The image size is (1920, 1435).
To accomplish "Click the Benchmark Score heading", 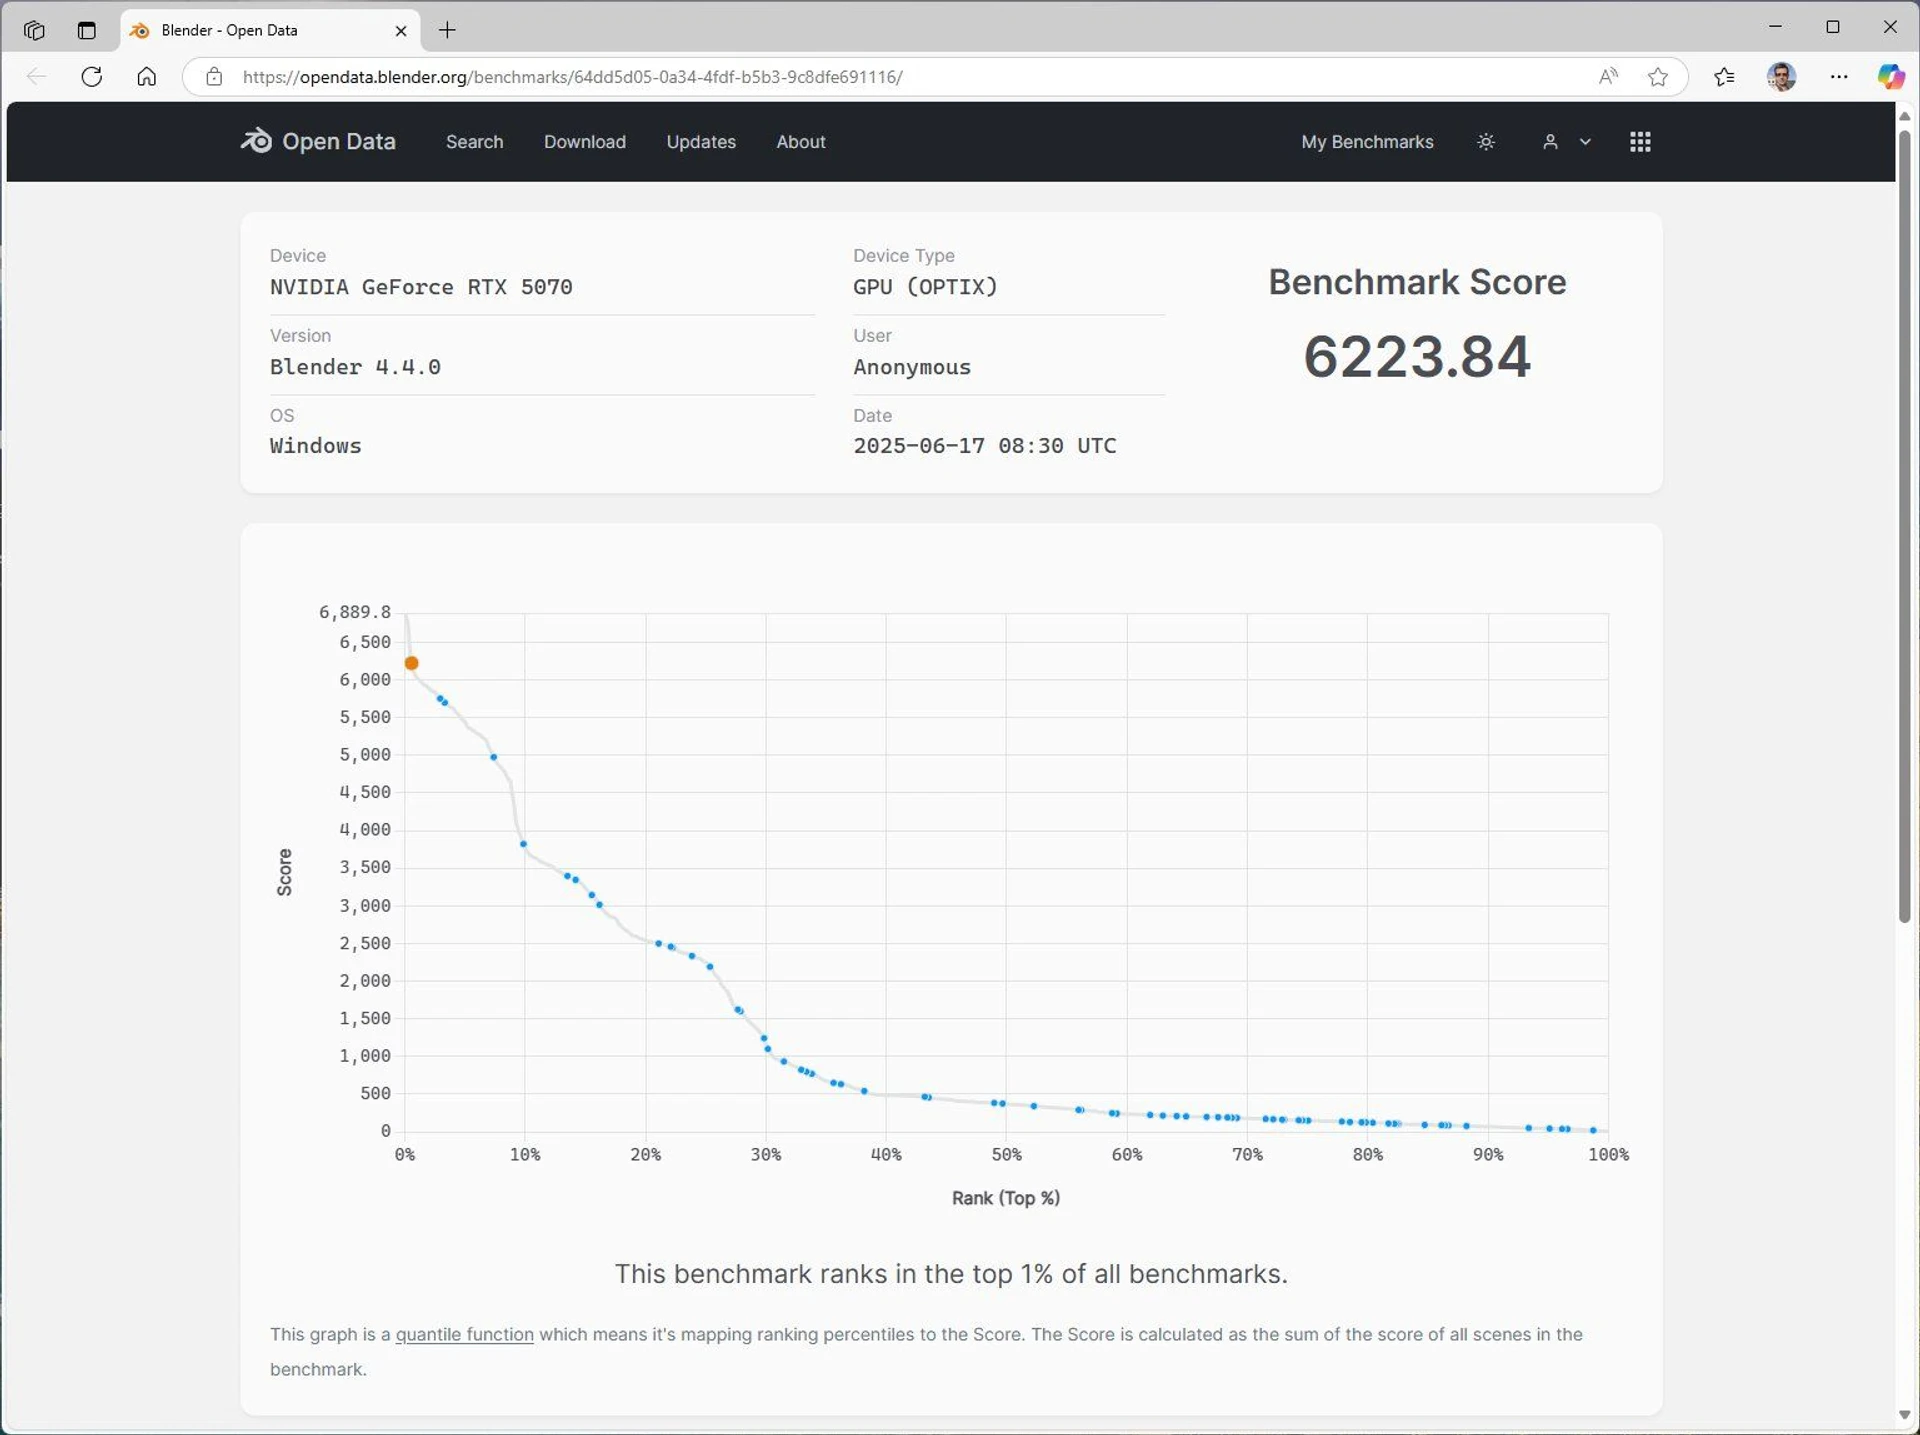I will coord(1417,282).
